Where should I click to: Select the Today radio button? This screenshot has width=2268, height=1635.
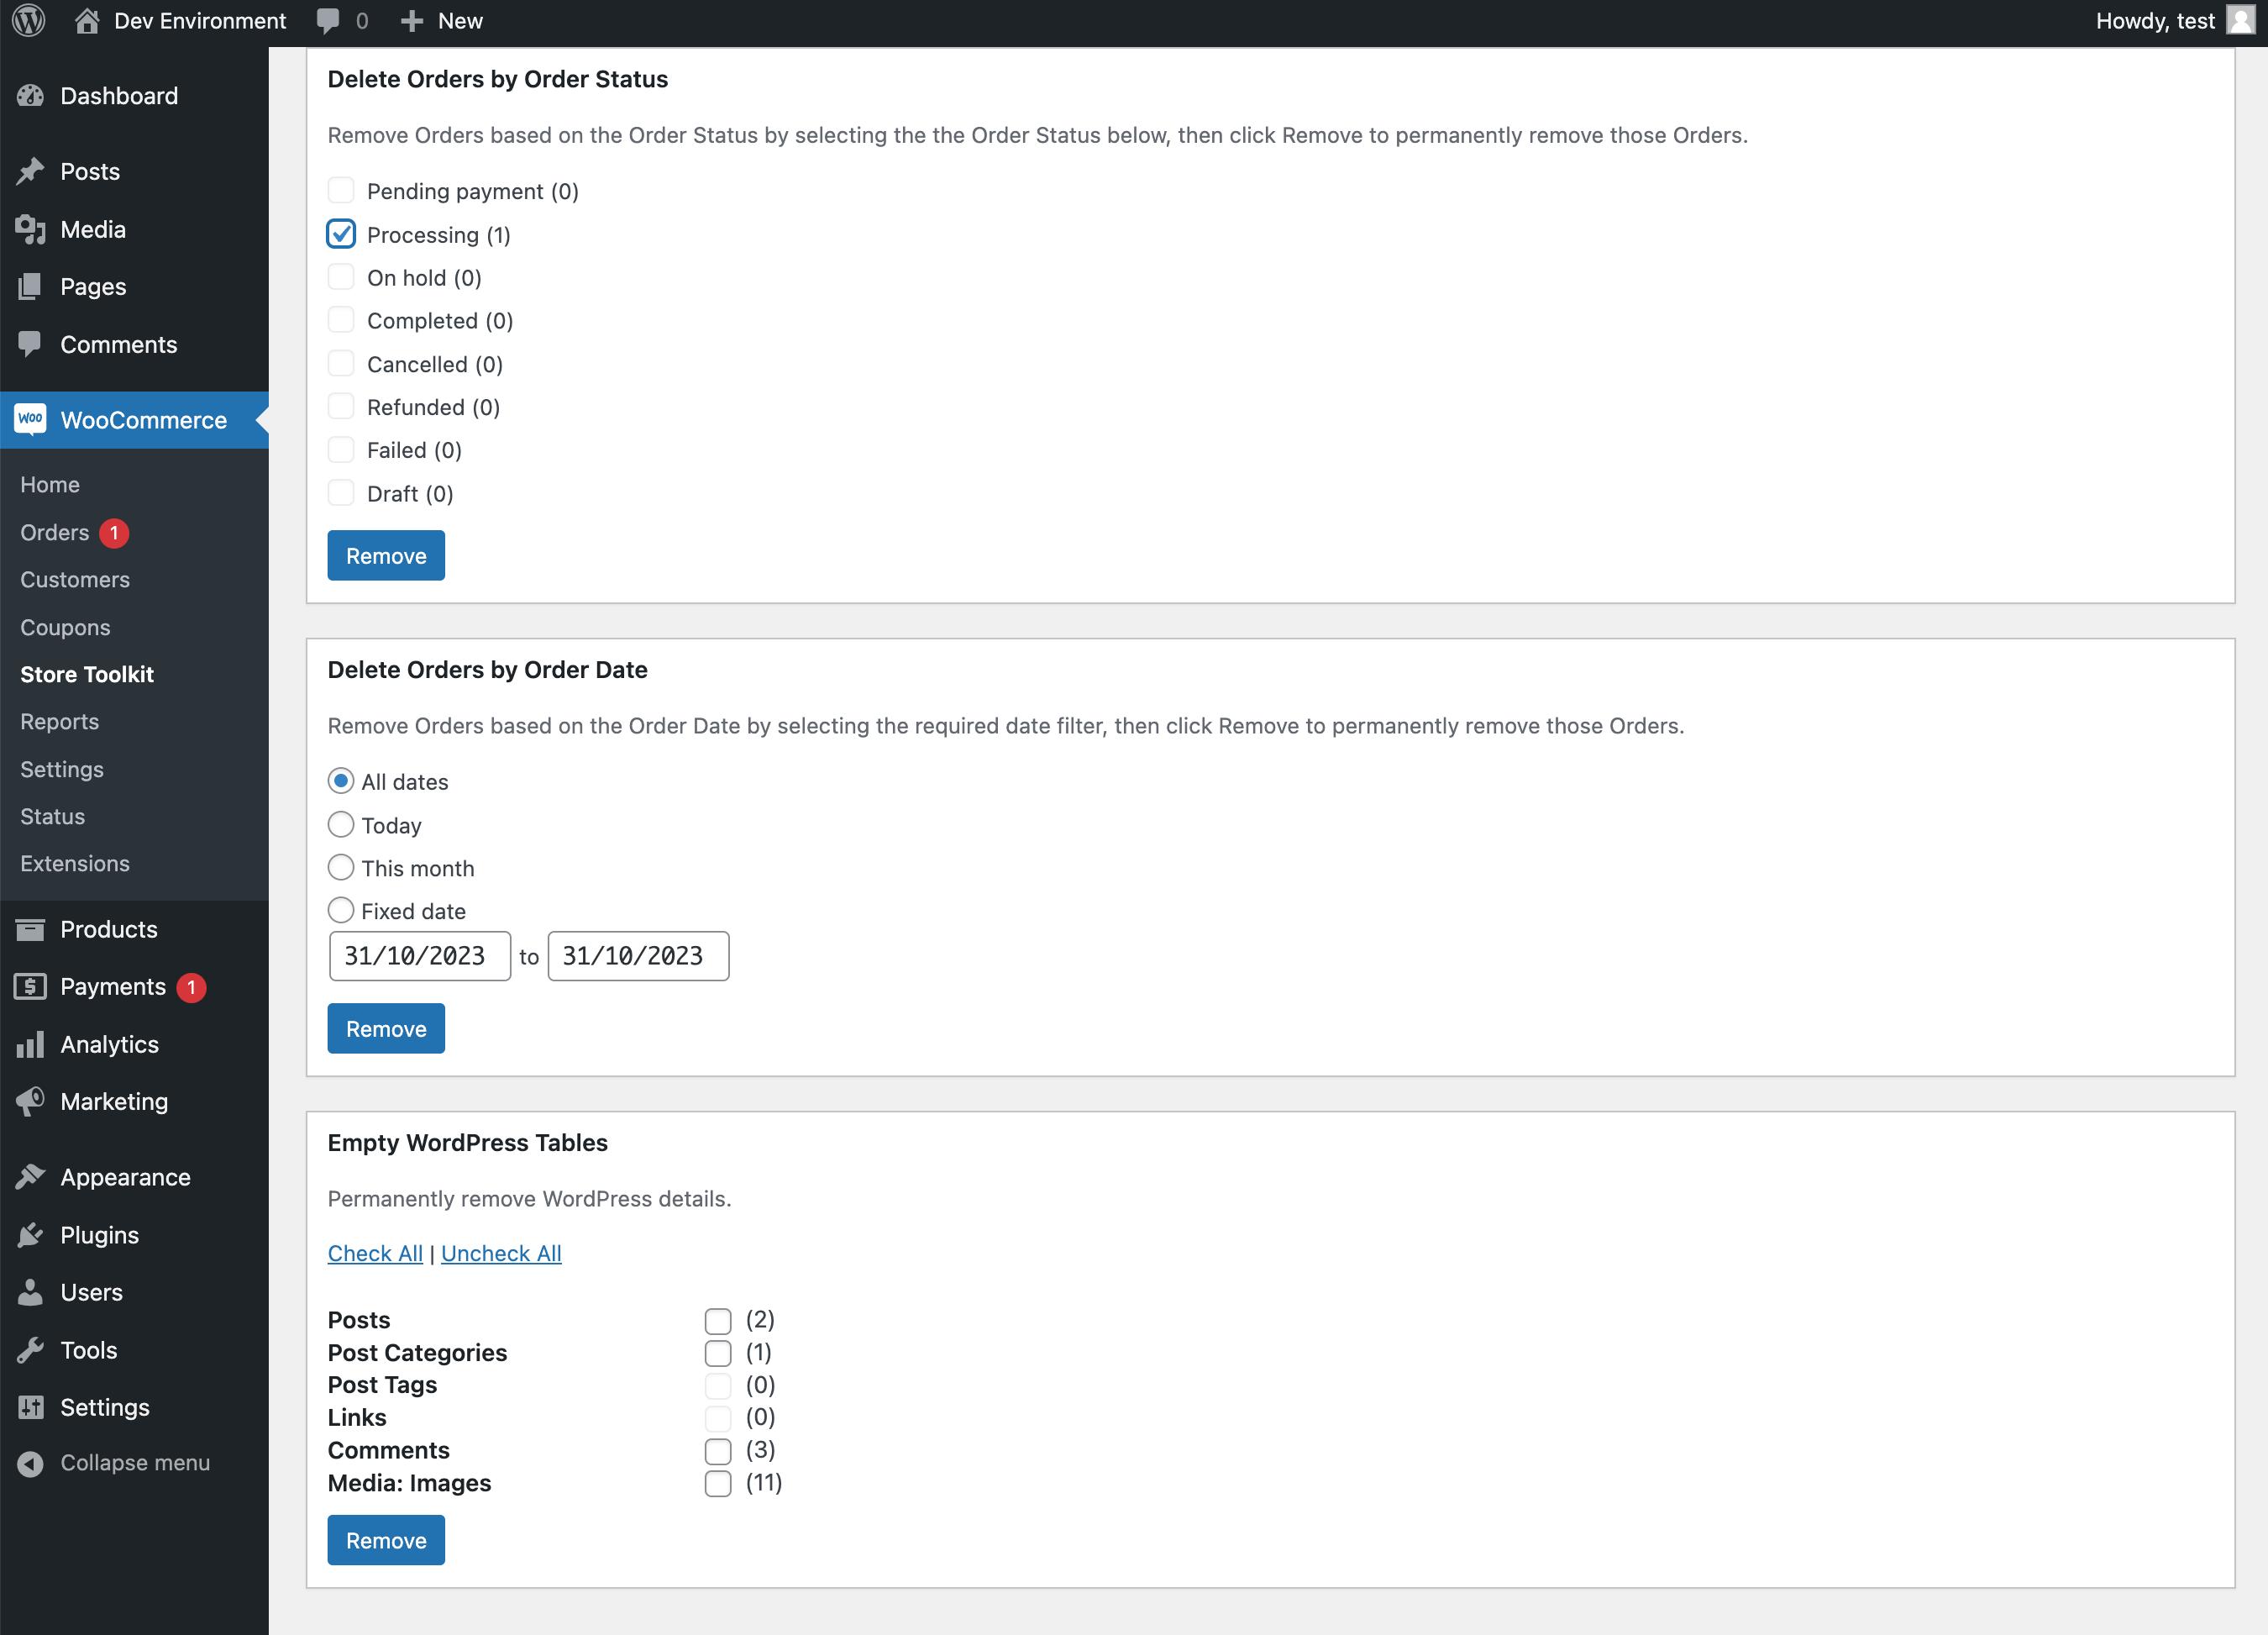pos(340,824)
